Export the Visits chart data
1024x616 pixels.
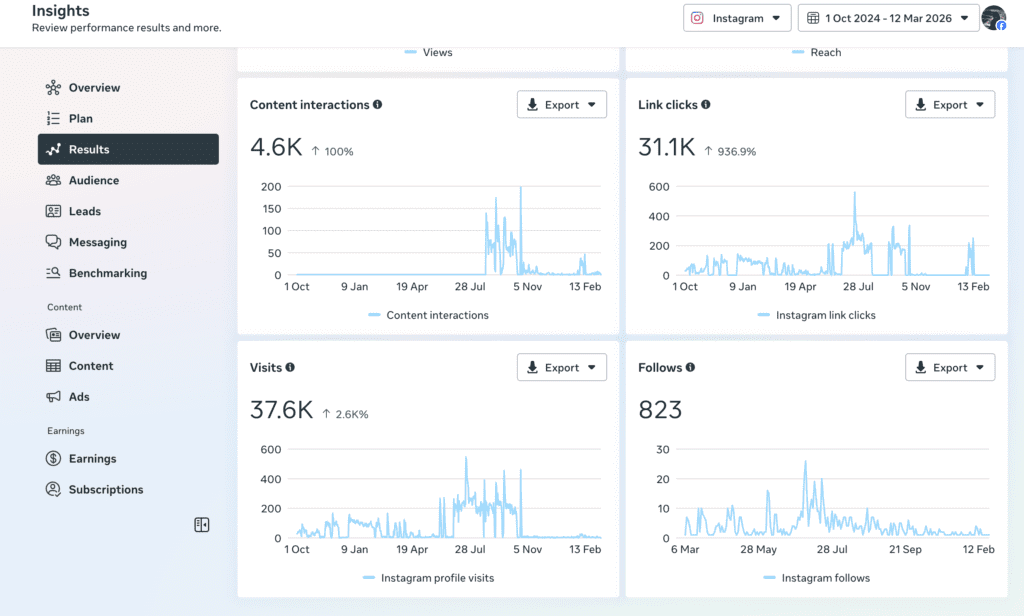[x=562, y=368]
